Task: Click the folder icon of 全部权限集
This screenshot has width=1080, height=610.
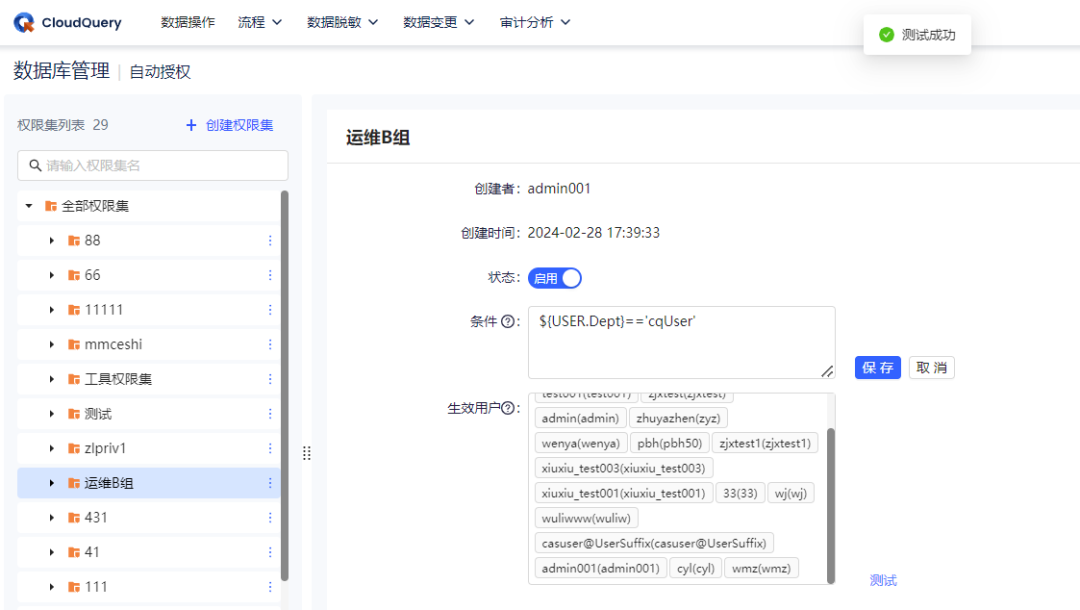Action: tap(50, 205)
